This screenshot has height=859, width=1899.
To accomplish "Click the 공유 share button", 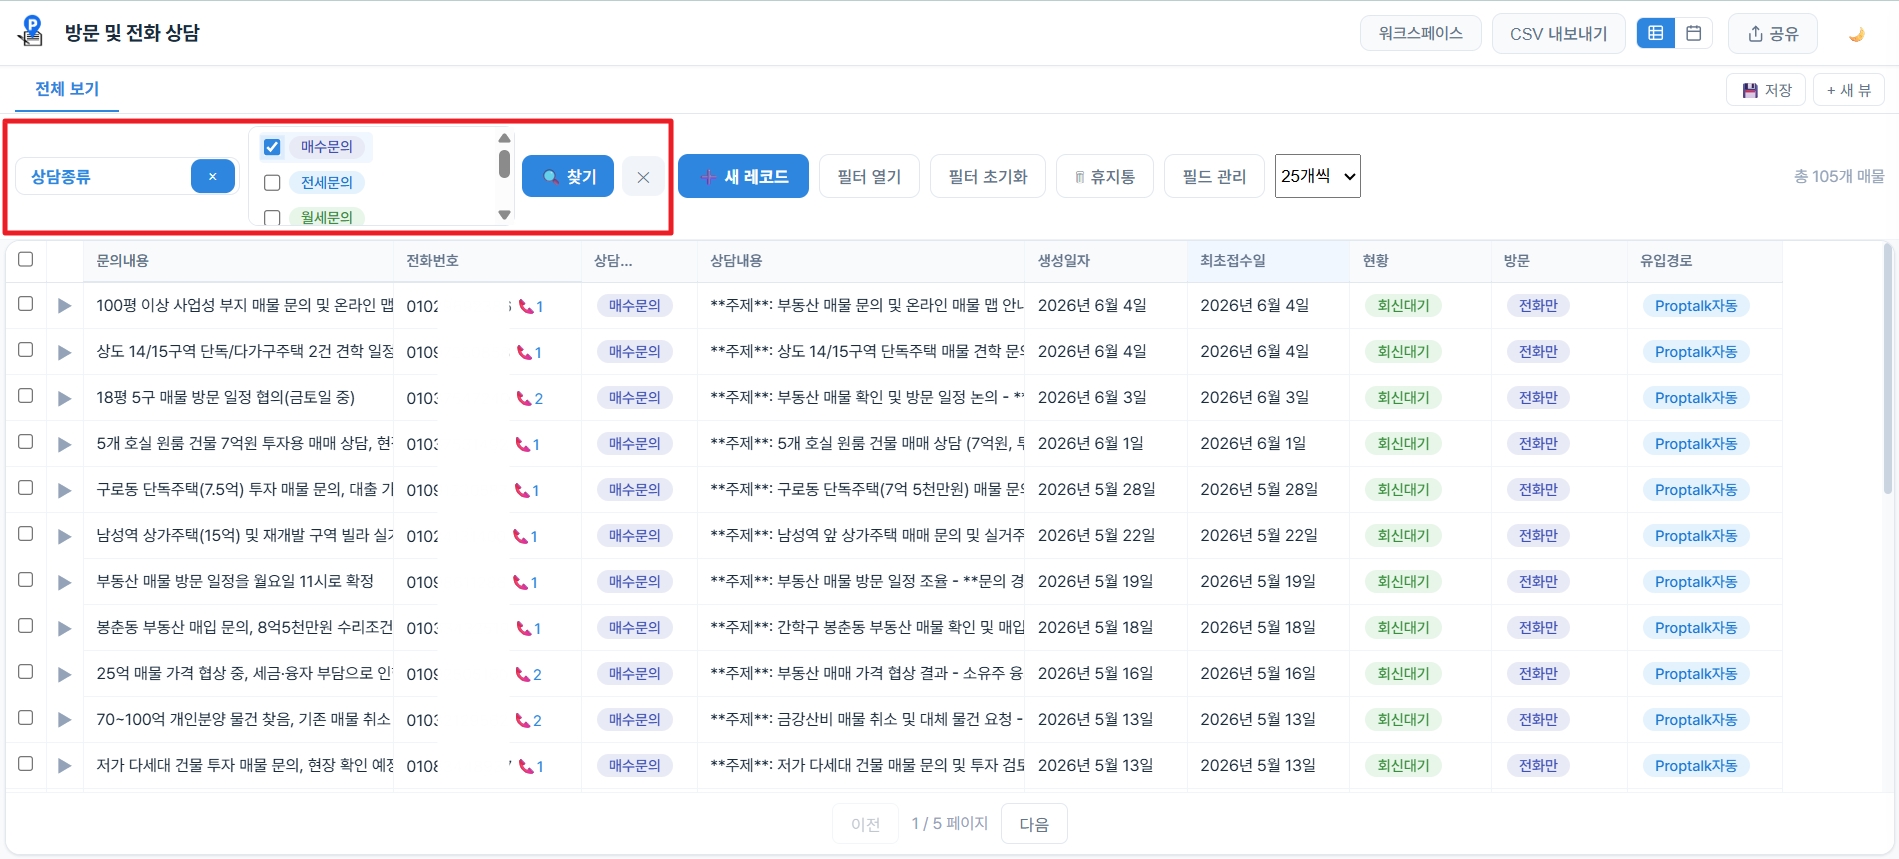I will 1773,34.
